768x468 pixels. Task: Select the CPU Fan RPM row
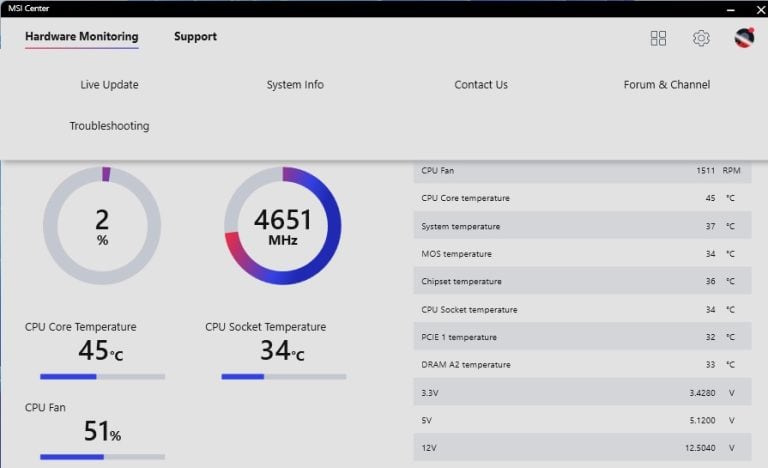(582, 171)
